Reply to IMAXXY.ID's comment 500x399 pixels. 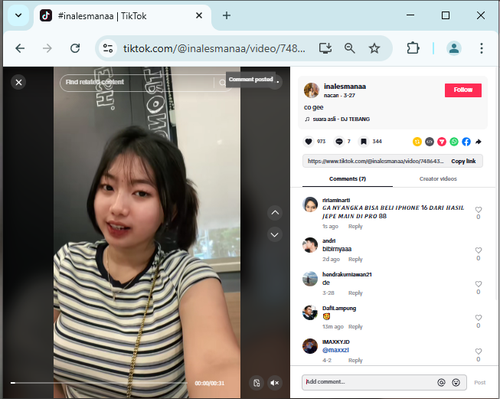click(355, 360)
